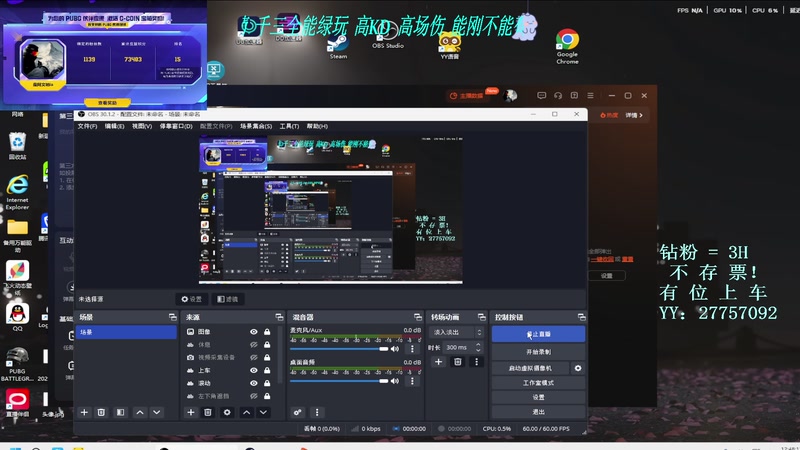Image resolution: width=800 pixels, height=450 pixels.
Task: Show the 视频采集设备 source via eye icon
Action: (x=254, y=357)
